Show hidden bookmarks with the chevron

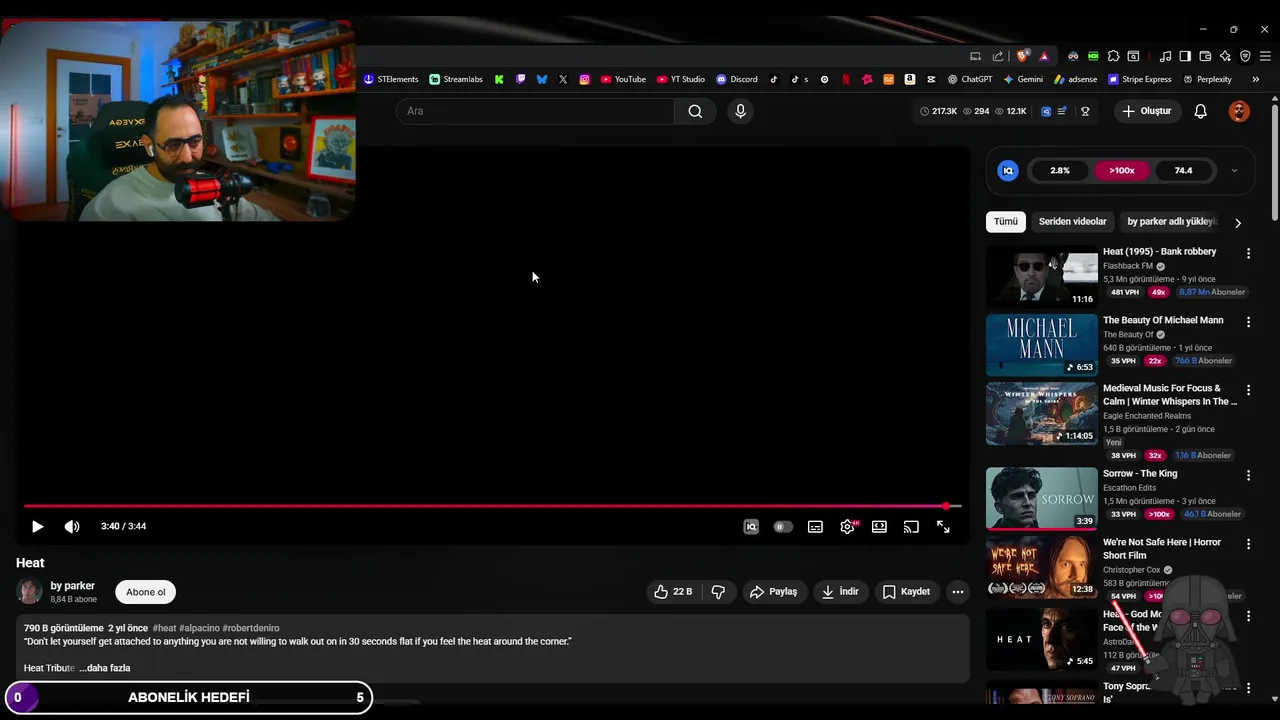pos(1256,79)
